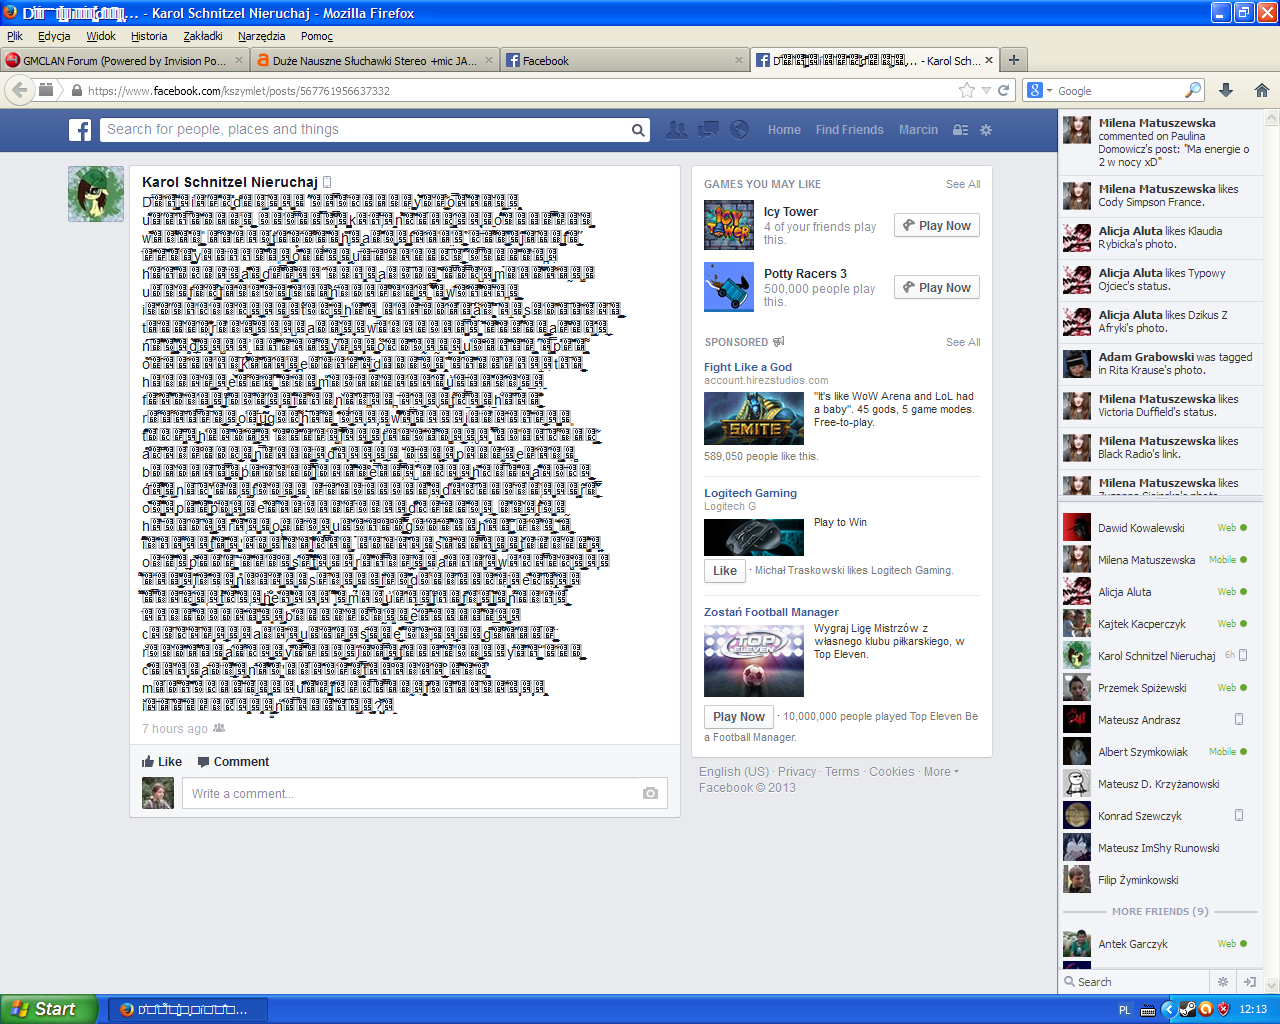Open the chat options gear icon
The image size is (1280, 1024).
pyautogui.click(x=1222, y=982)
